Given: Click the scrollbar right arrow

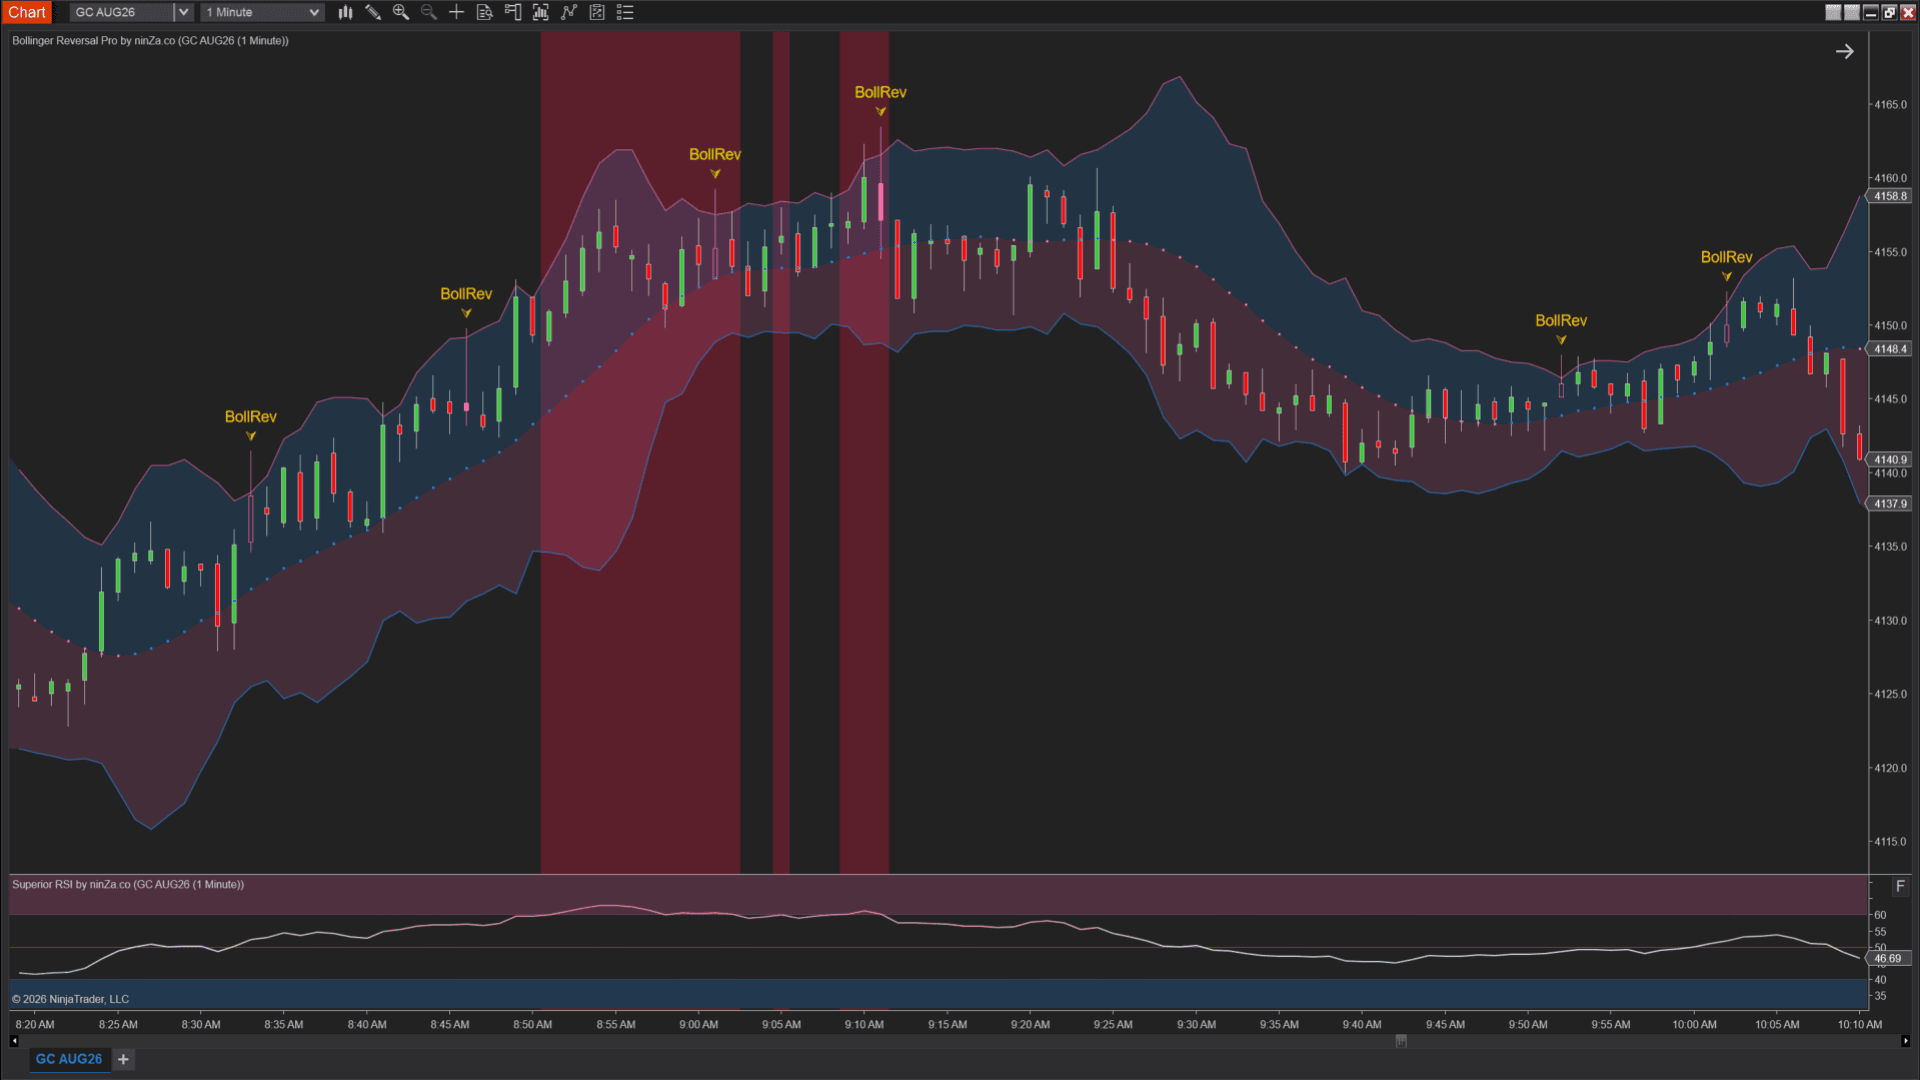Looking at the screenshot, I should coord(1906,1041).
